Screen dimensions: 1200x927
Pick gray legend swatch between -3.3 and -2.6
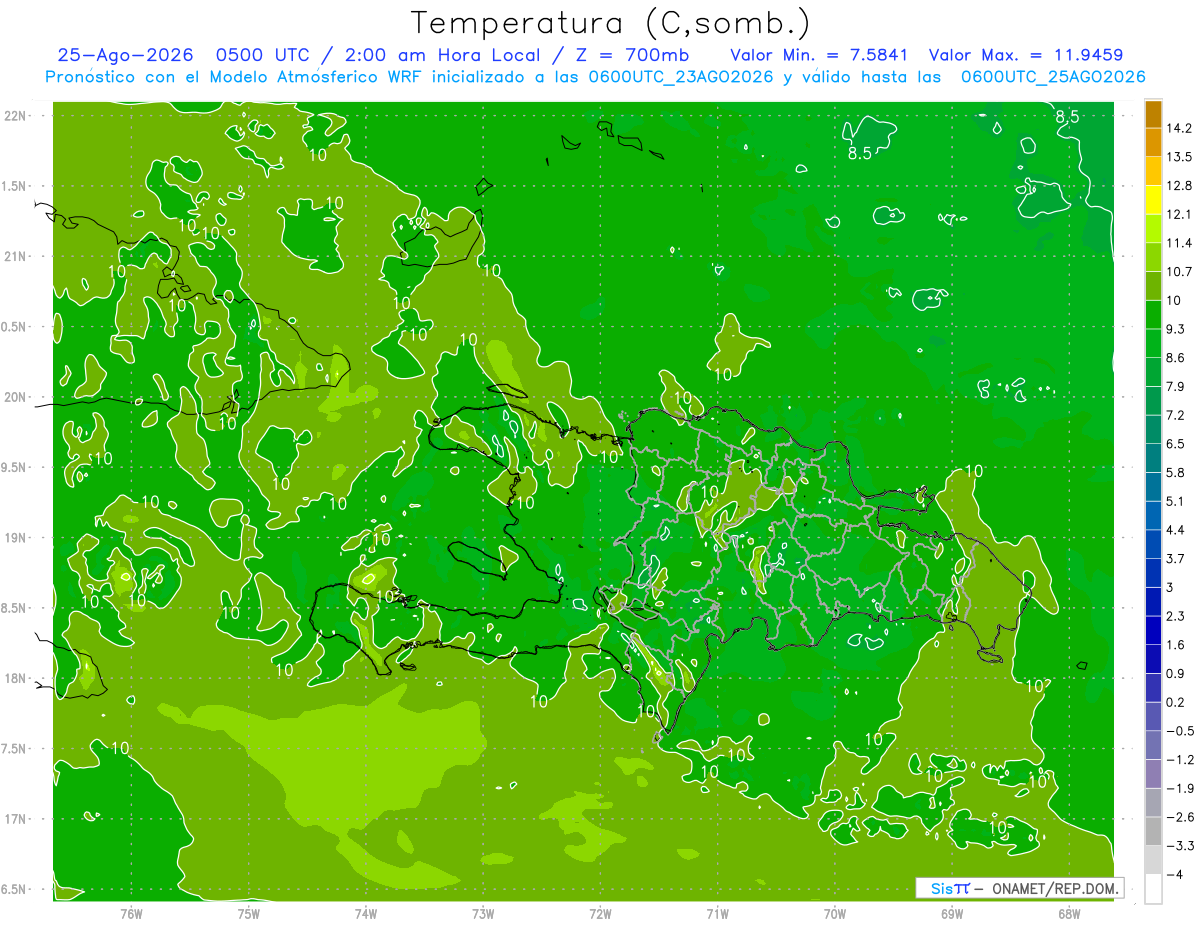pyautogui.click(x=1153, y=832)
